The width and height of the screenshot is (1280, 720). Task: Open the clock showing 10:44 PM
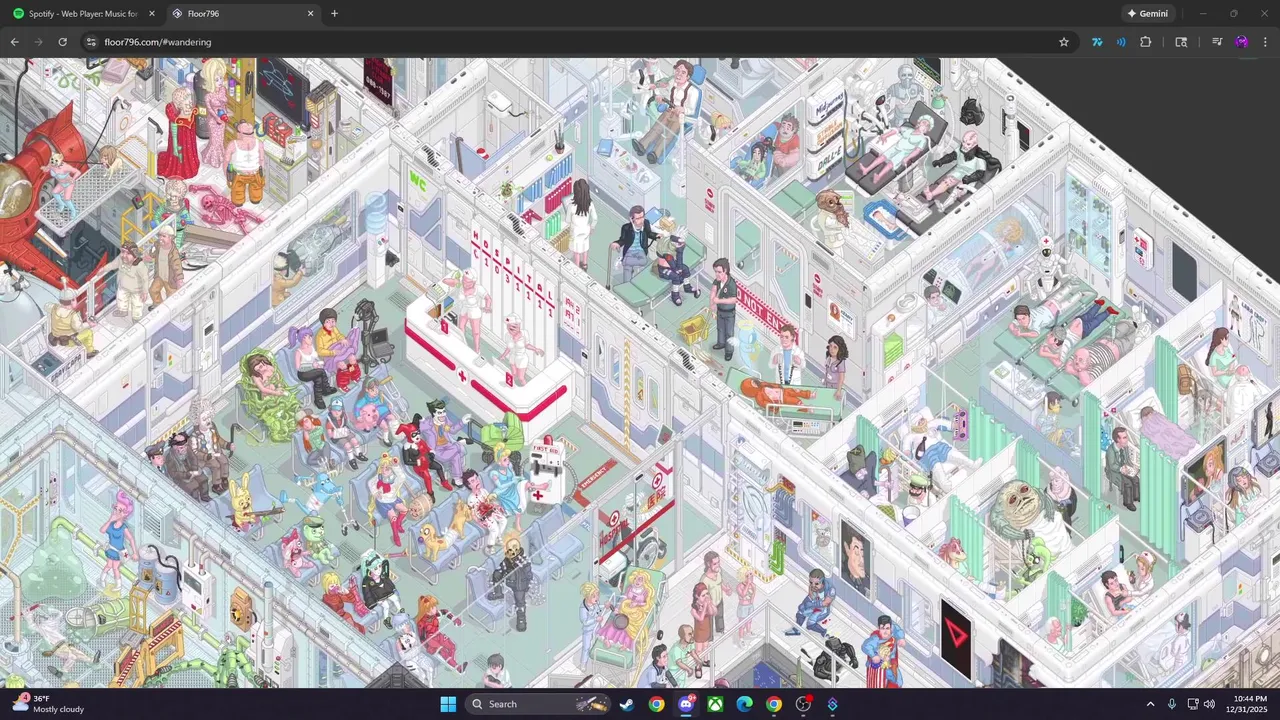(x=1250, y=704)
